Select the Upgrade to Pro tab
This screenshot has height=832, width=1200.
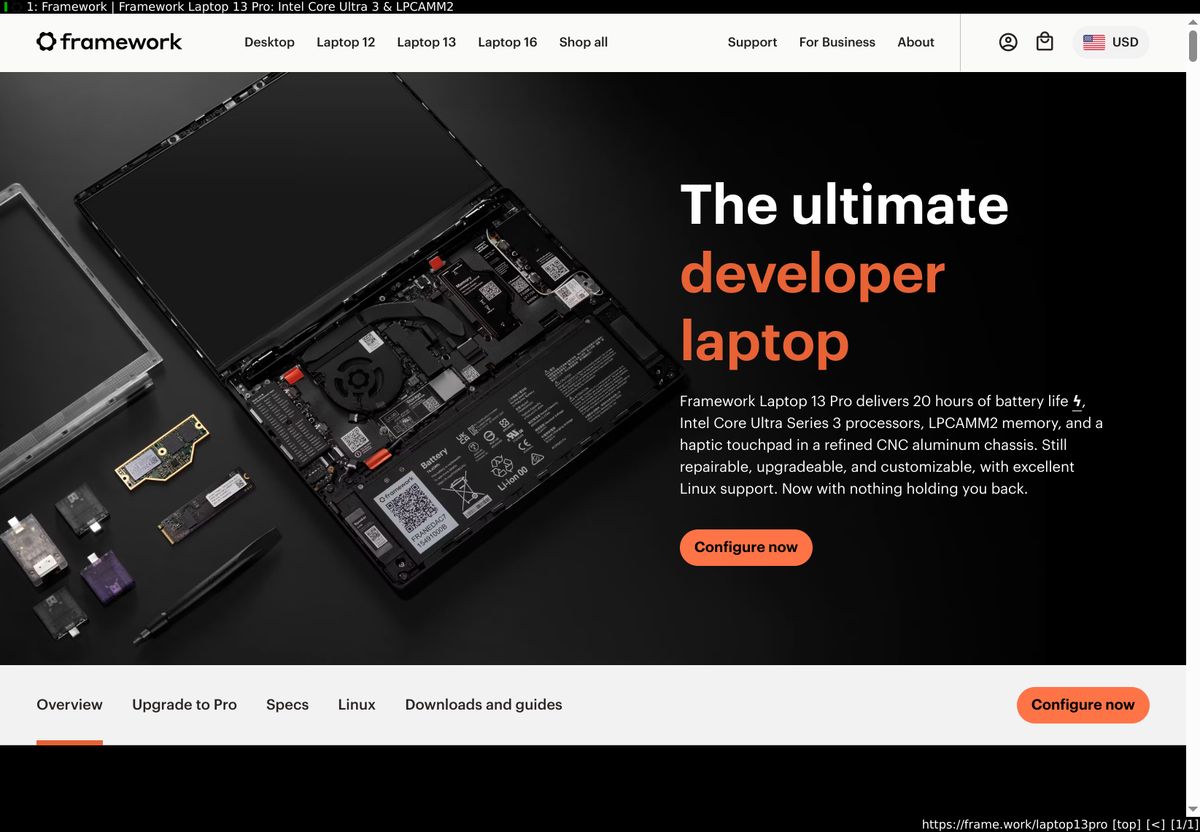click(x=184, y=704)
